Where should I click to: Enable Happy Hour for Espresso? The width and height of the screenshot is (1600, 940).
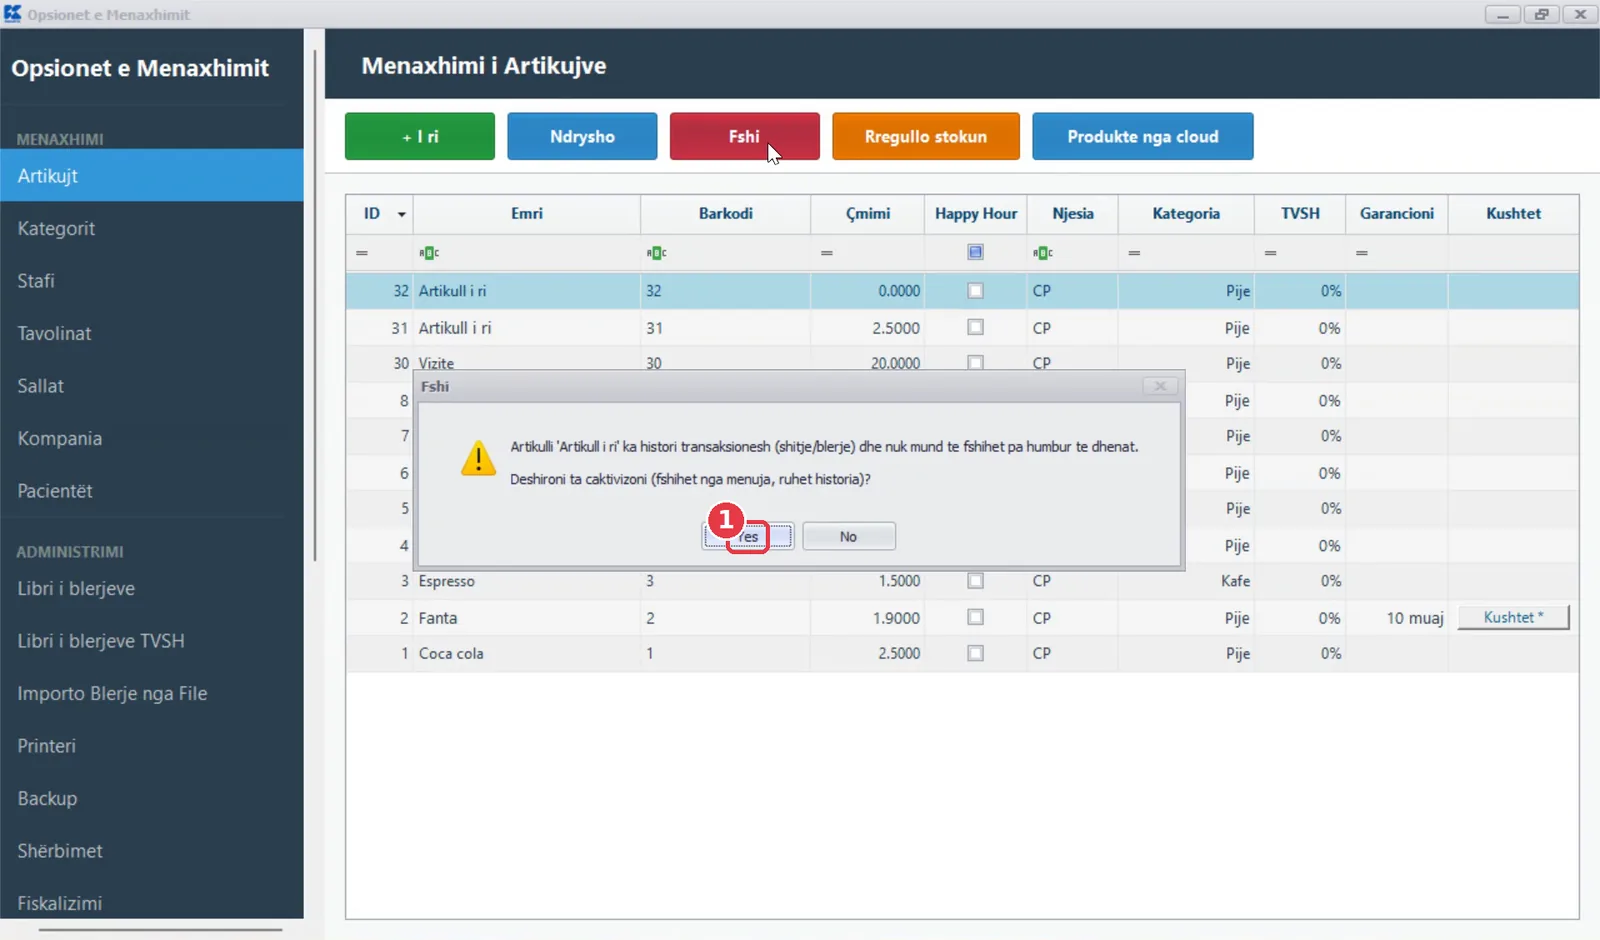[975, 581]
